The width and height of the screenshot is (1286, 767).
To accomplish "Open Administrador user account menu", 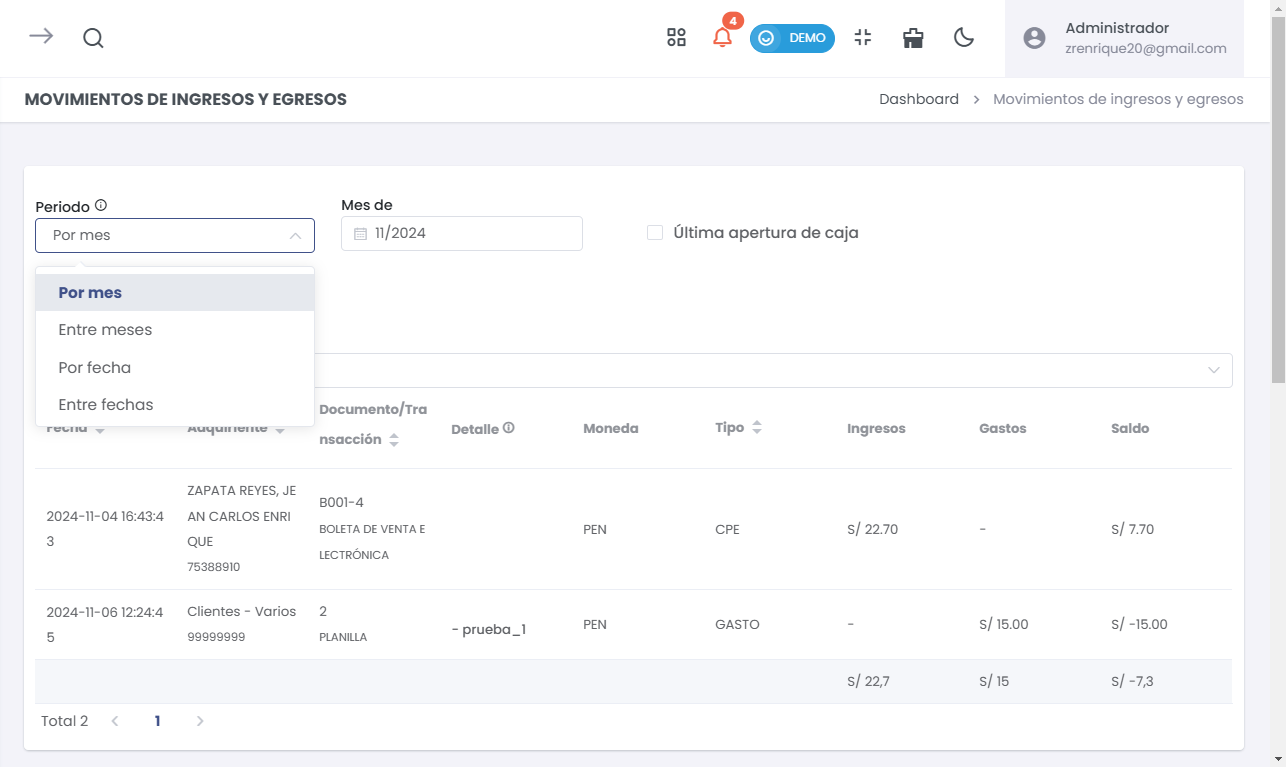I will coord(1124,38).
